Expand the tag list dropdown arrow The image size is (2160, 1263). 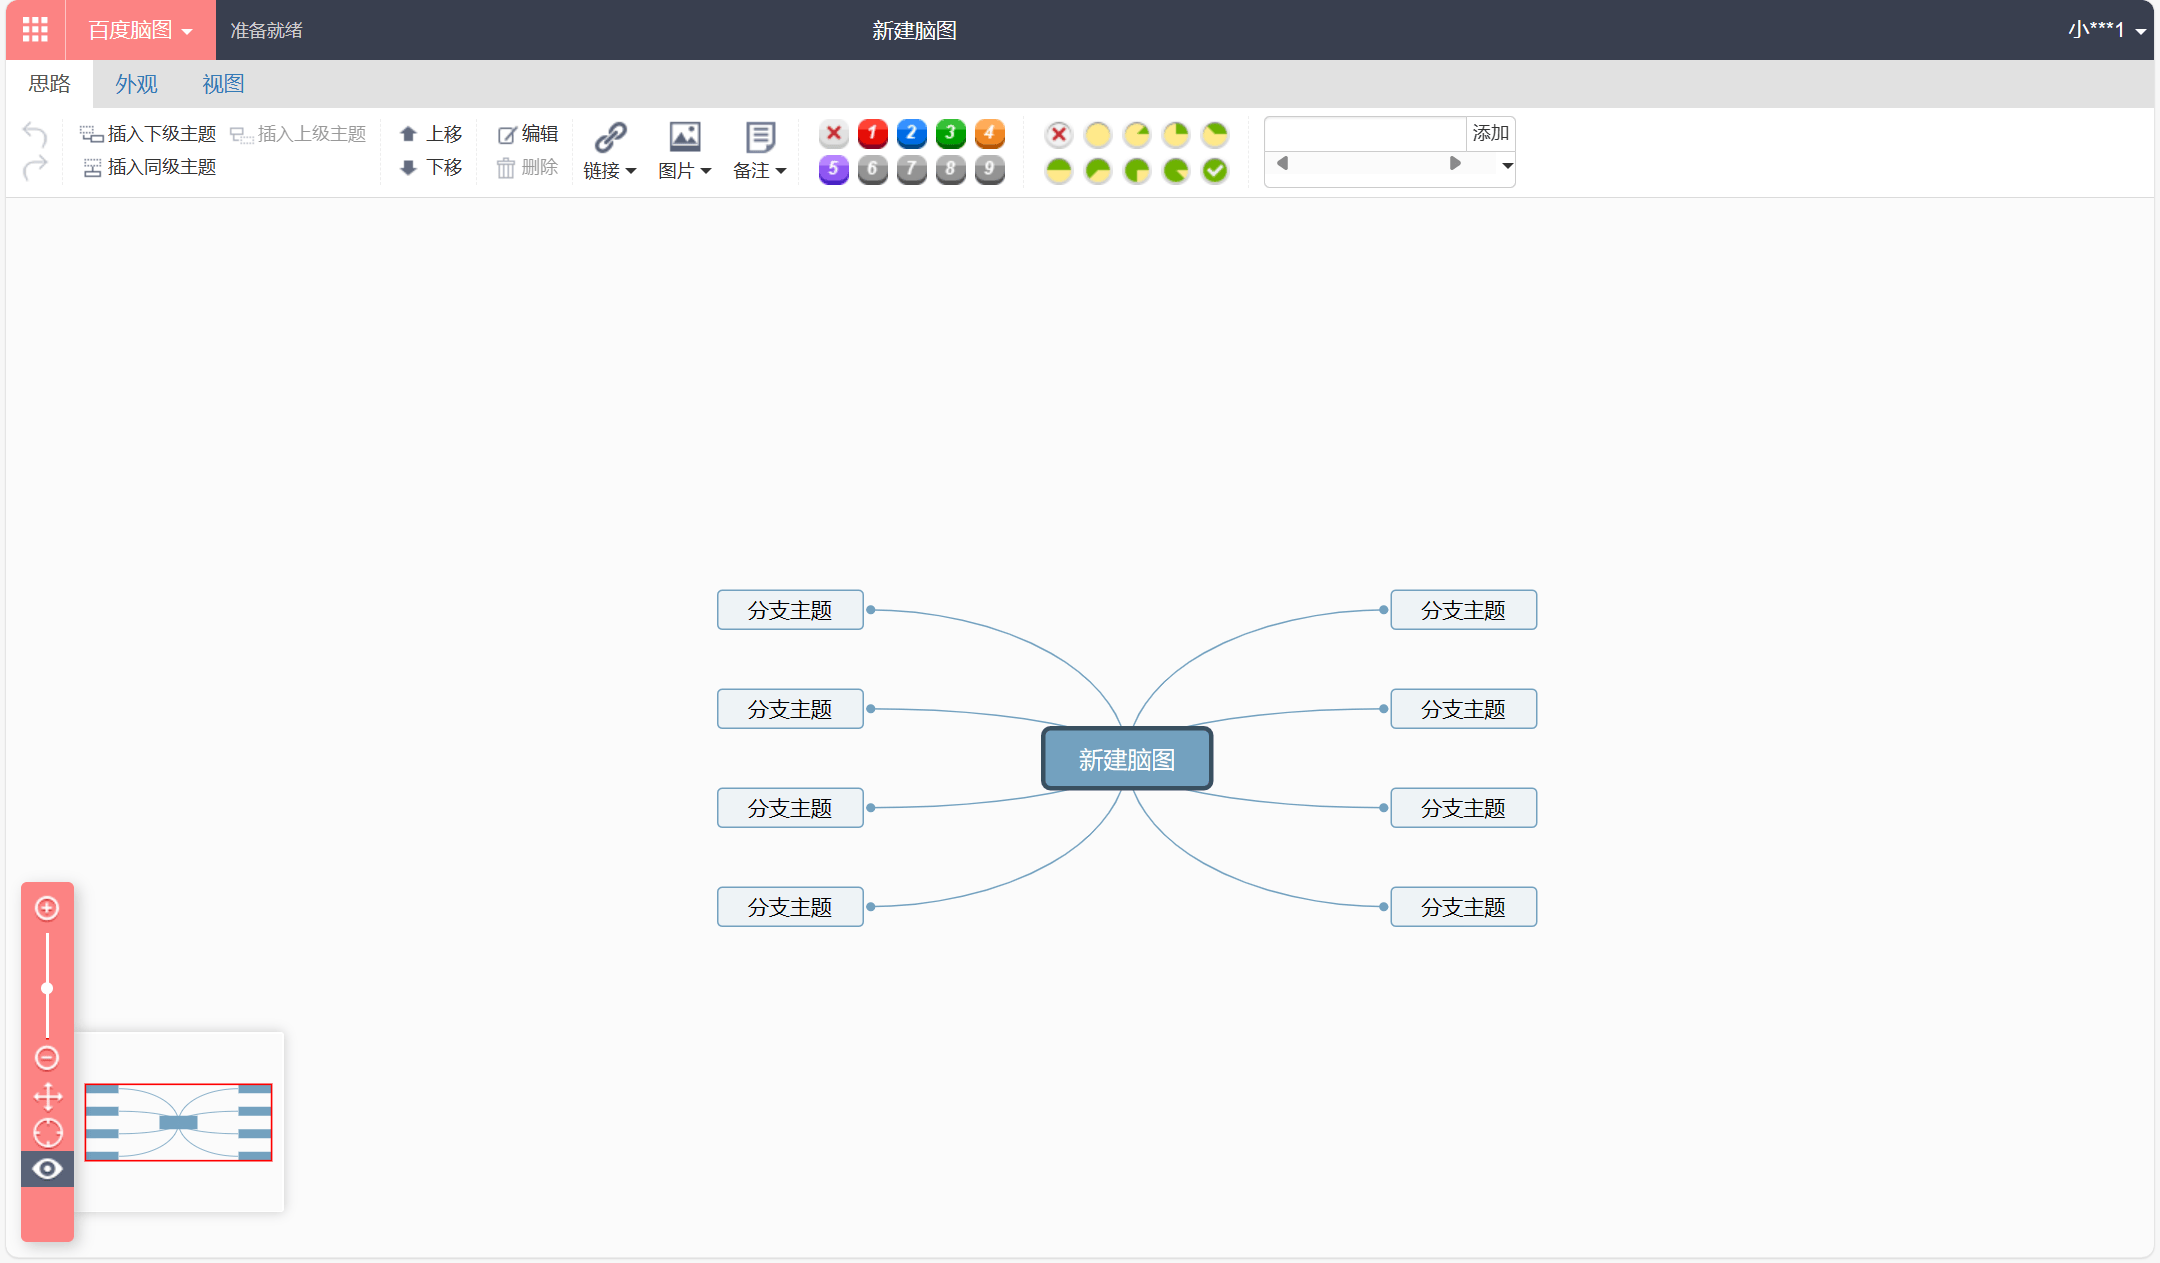pyautogui.click(x=1507, y=165)
